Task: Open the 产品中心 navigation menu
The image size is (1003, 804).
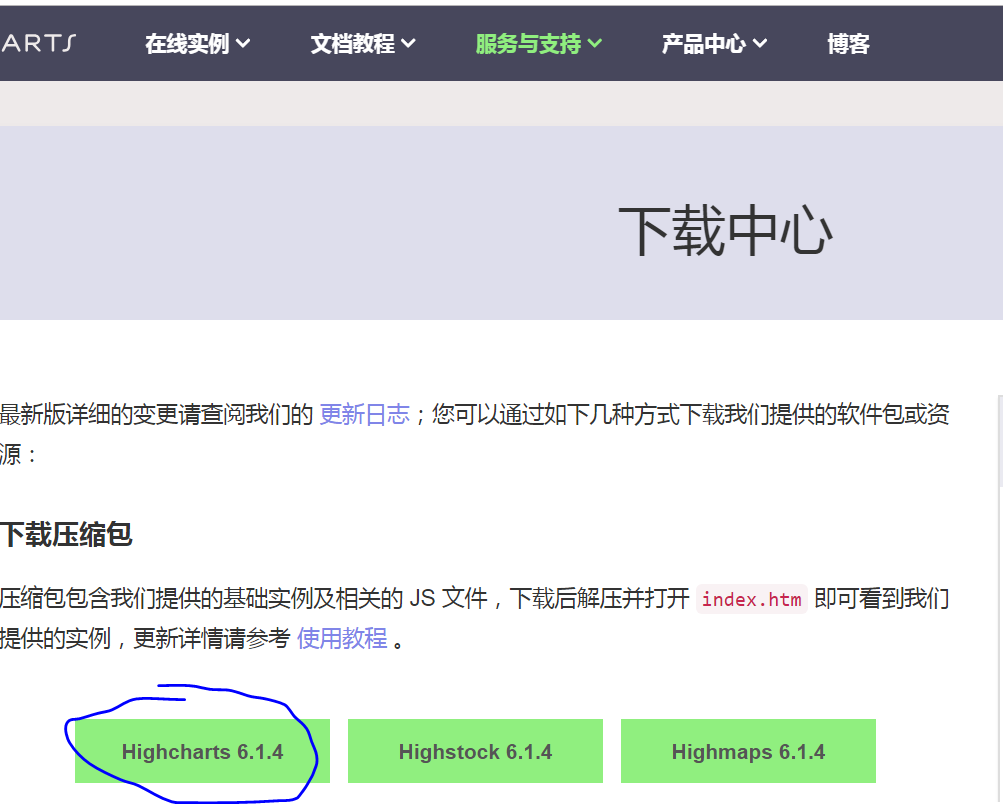Action: 714,43
